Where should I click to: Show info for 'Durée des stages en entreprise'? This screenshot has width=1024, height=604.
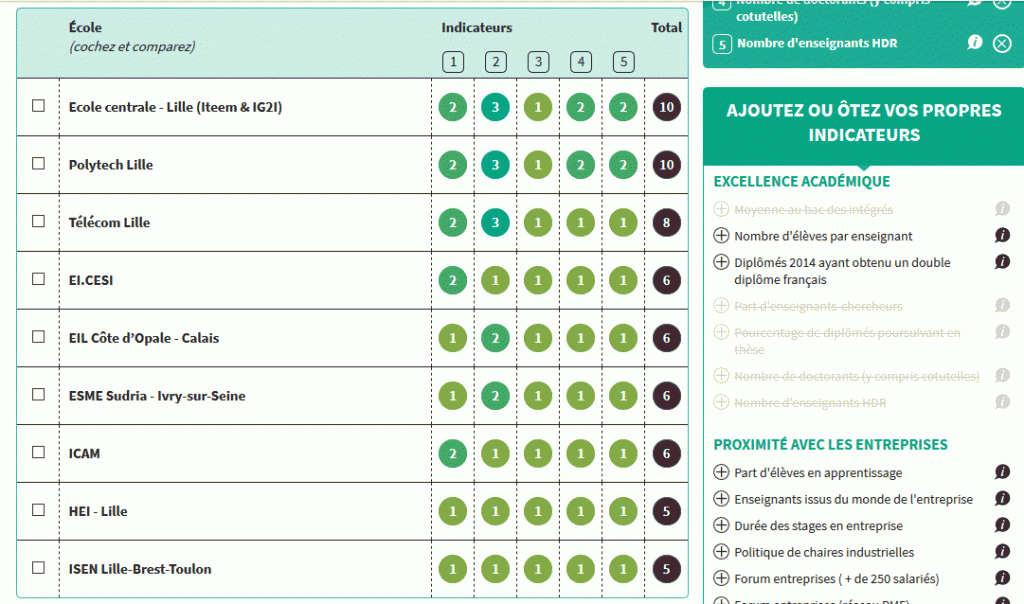pyautogui.click(x=1002, y=524)
